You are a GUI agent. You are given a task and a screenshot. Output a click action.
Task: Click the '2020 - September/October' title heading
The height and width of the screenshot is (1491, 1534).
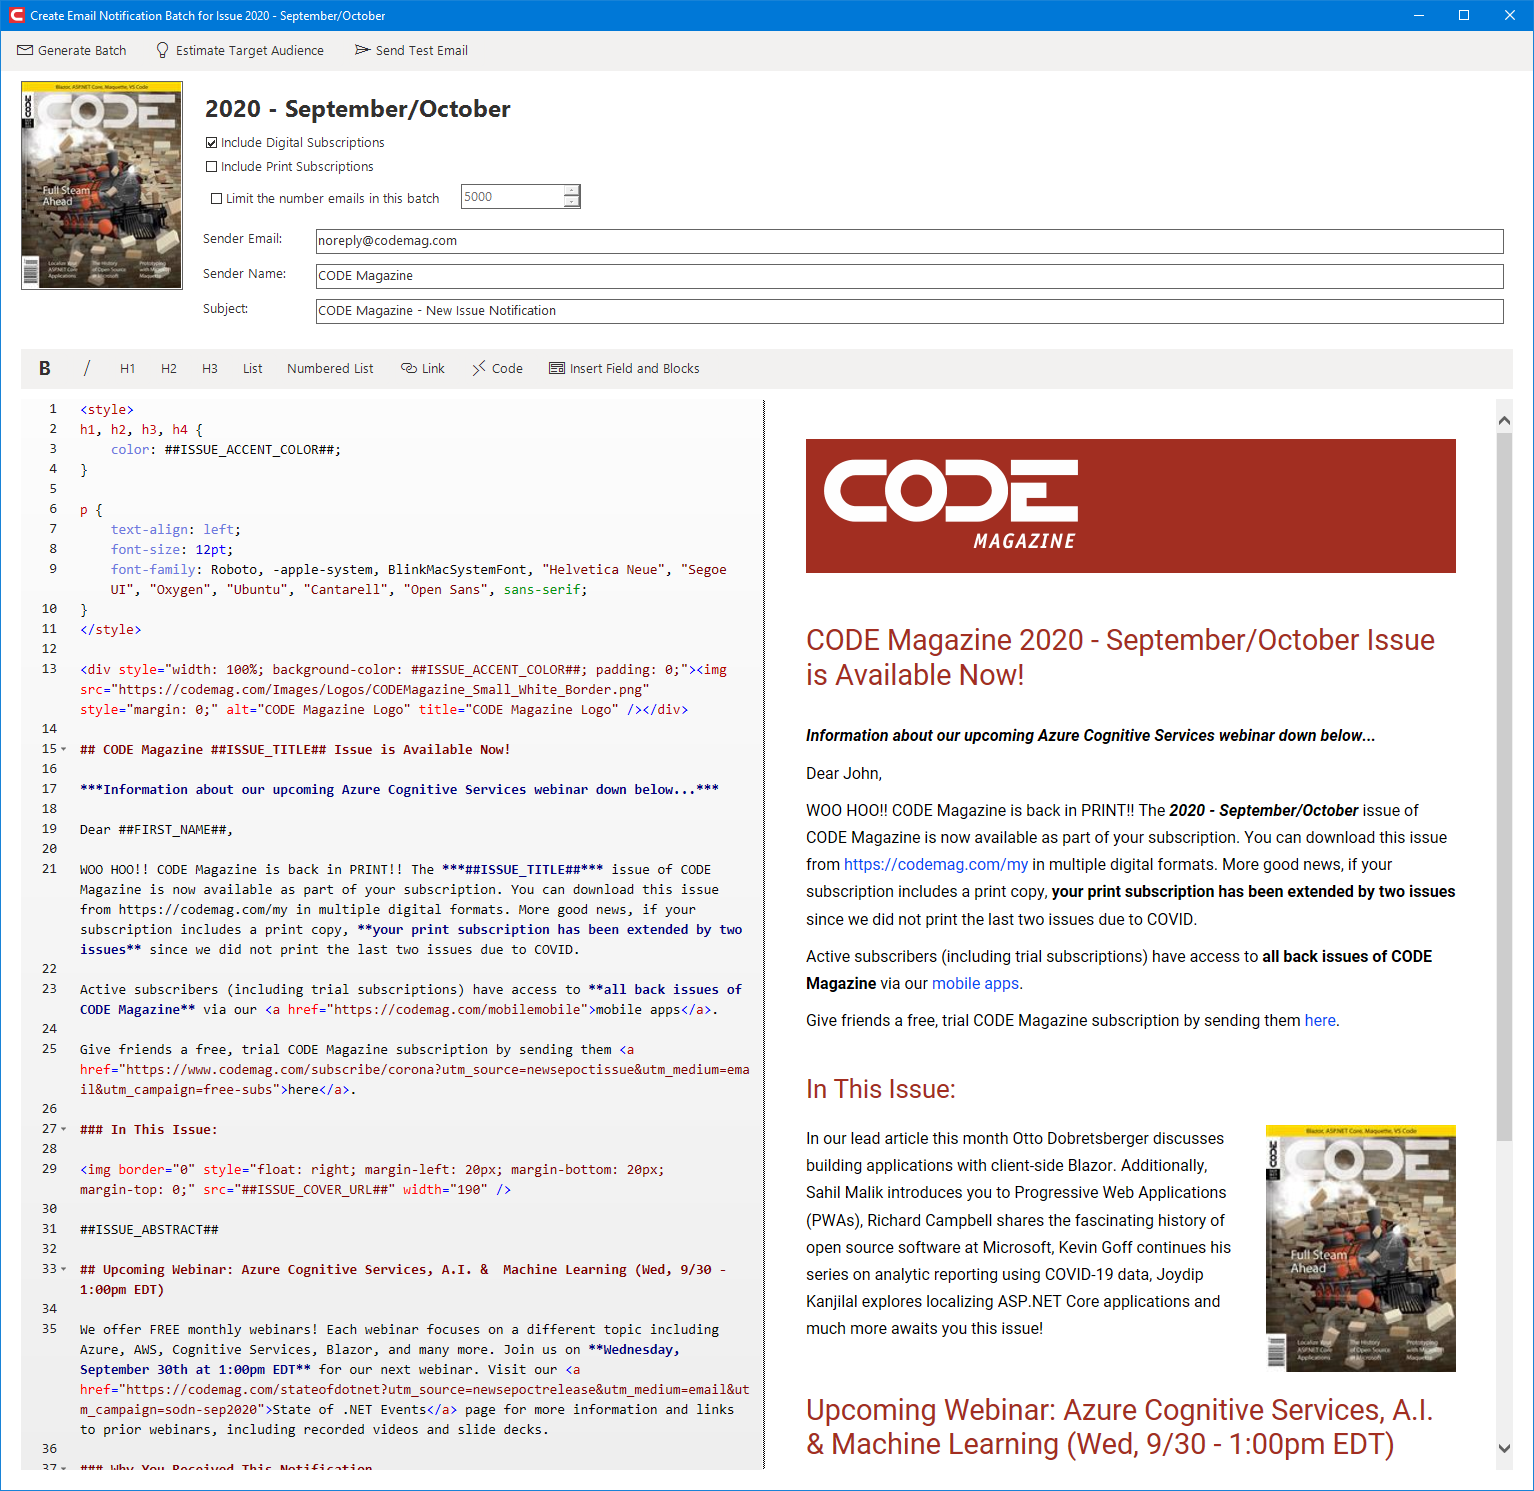coord(358,109)
